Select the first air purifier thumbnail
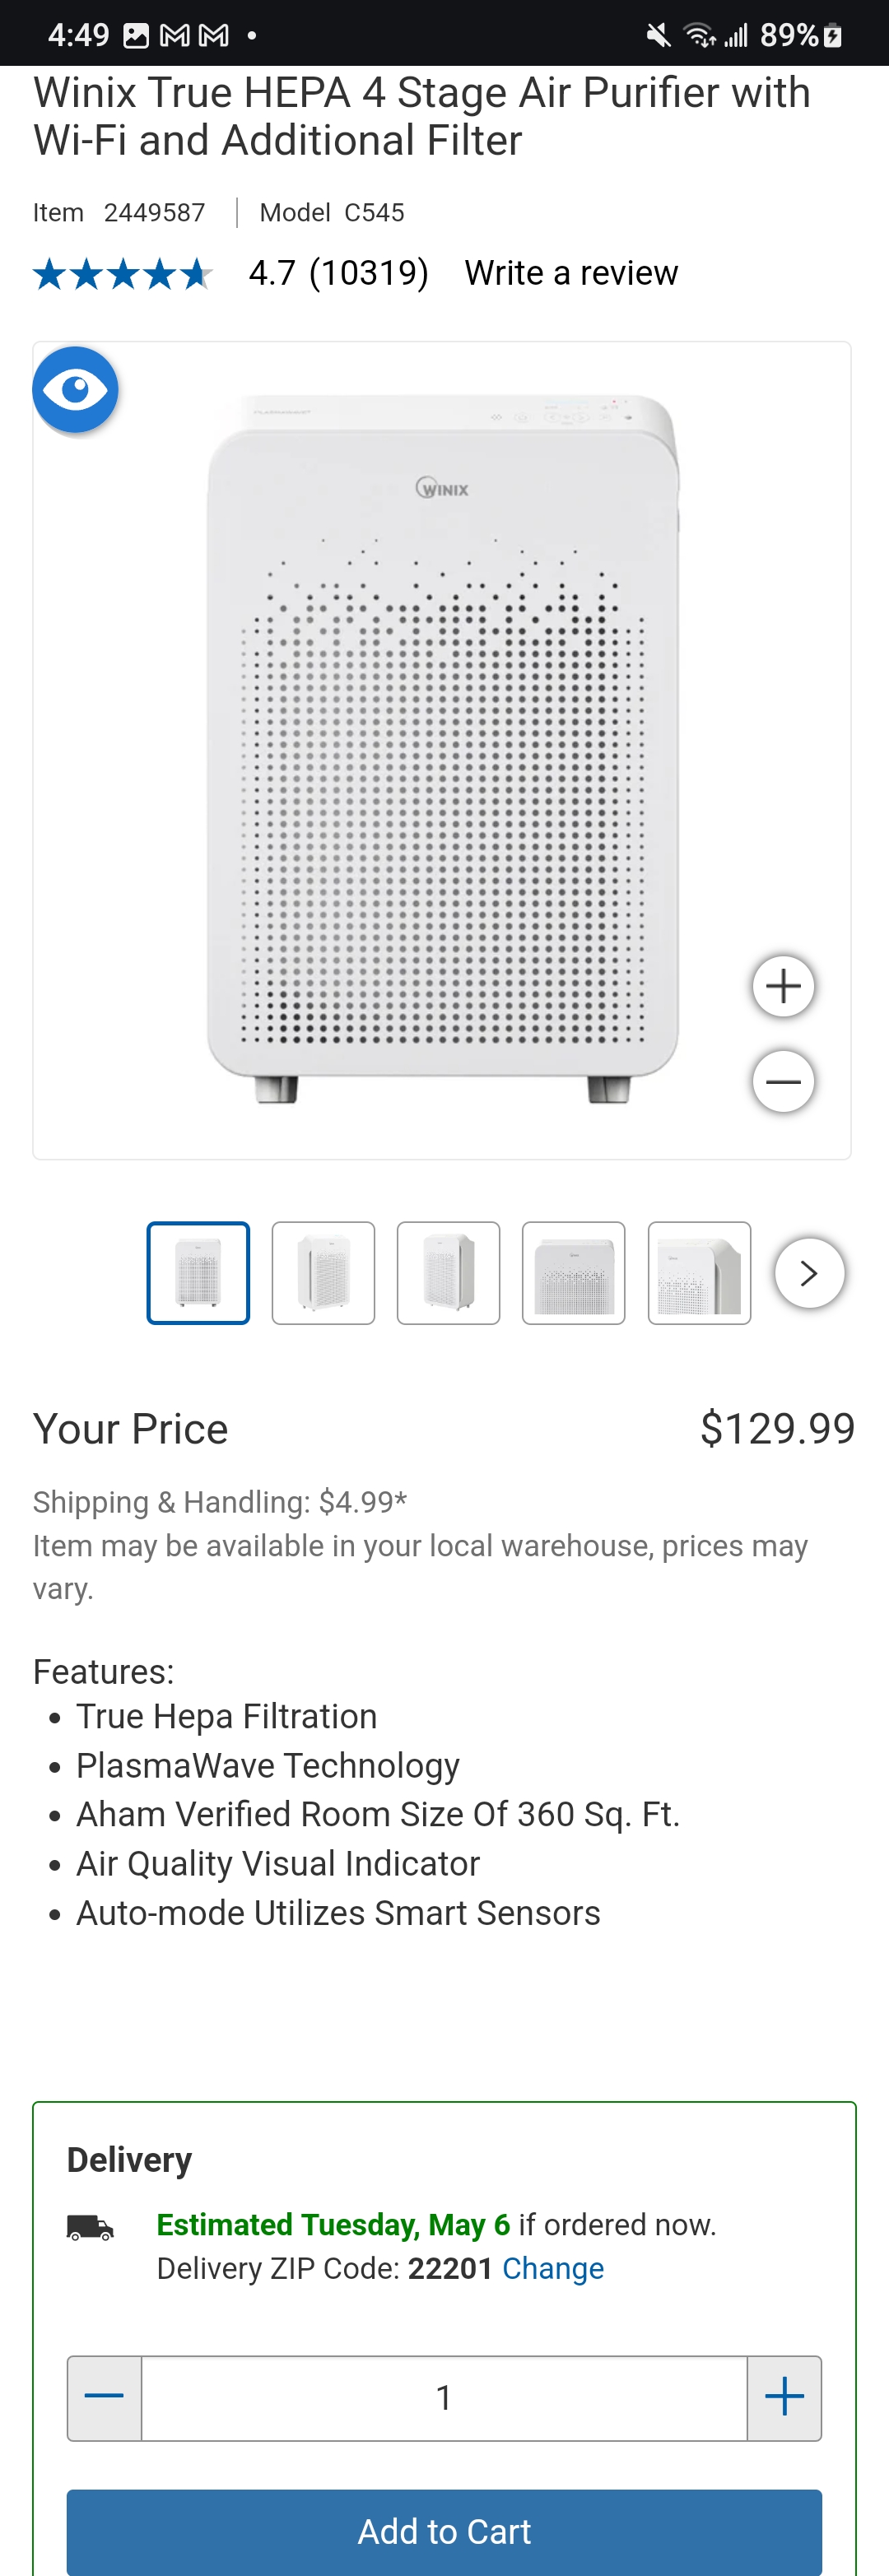The width and height of the screenshot is (889, 2576). pyautogui.click(x=198, y=1273)
